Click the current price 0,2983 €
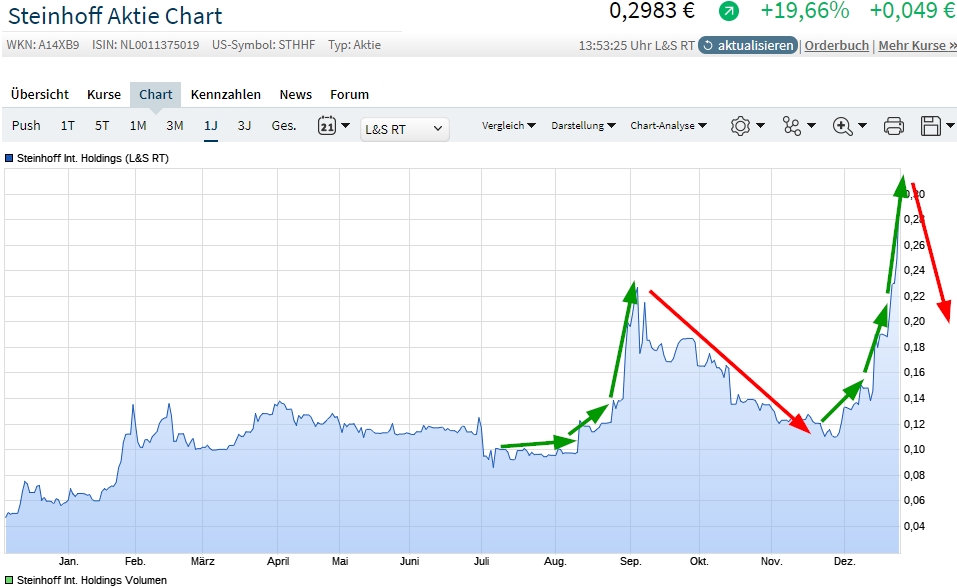This screenshot has height=588, width=957. (x=652, y=10)
